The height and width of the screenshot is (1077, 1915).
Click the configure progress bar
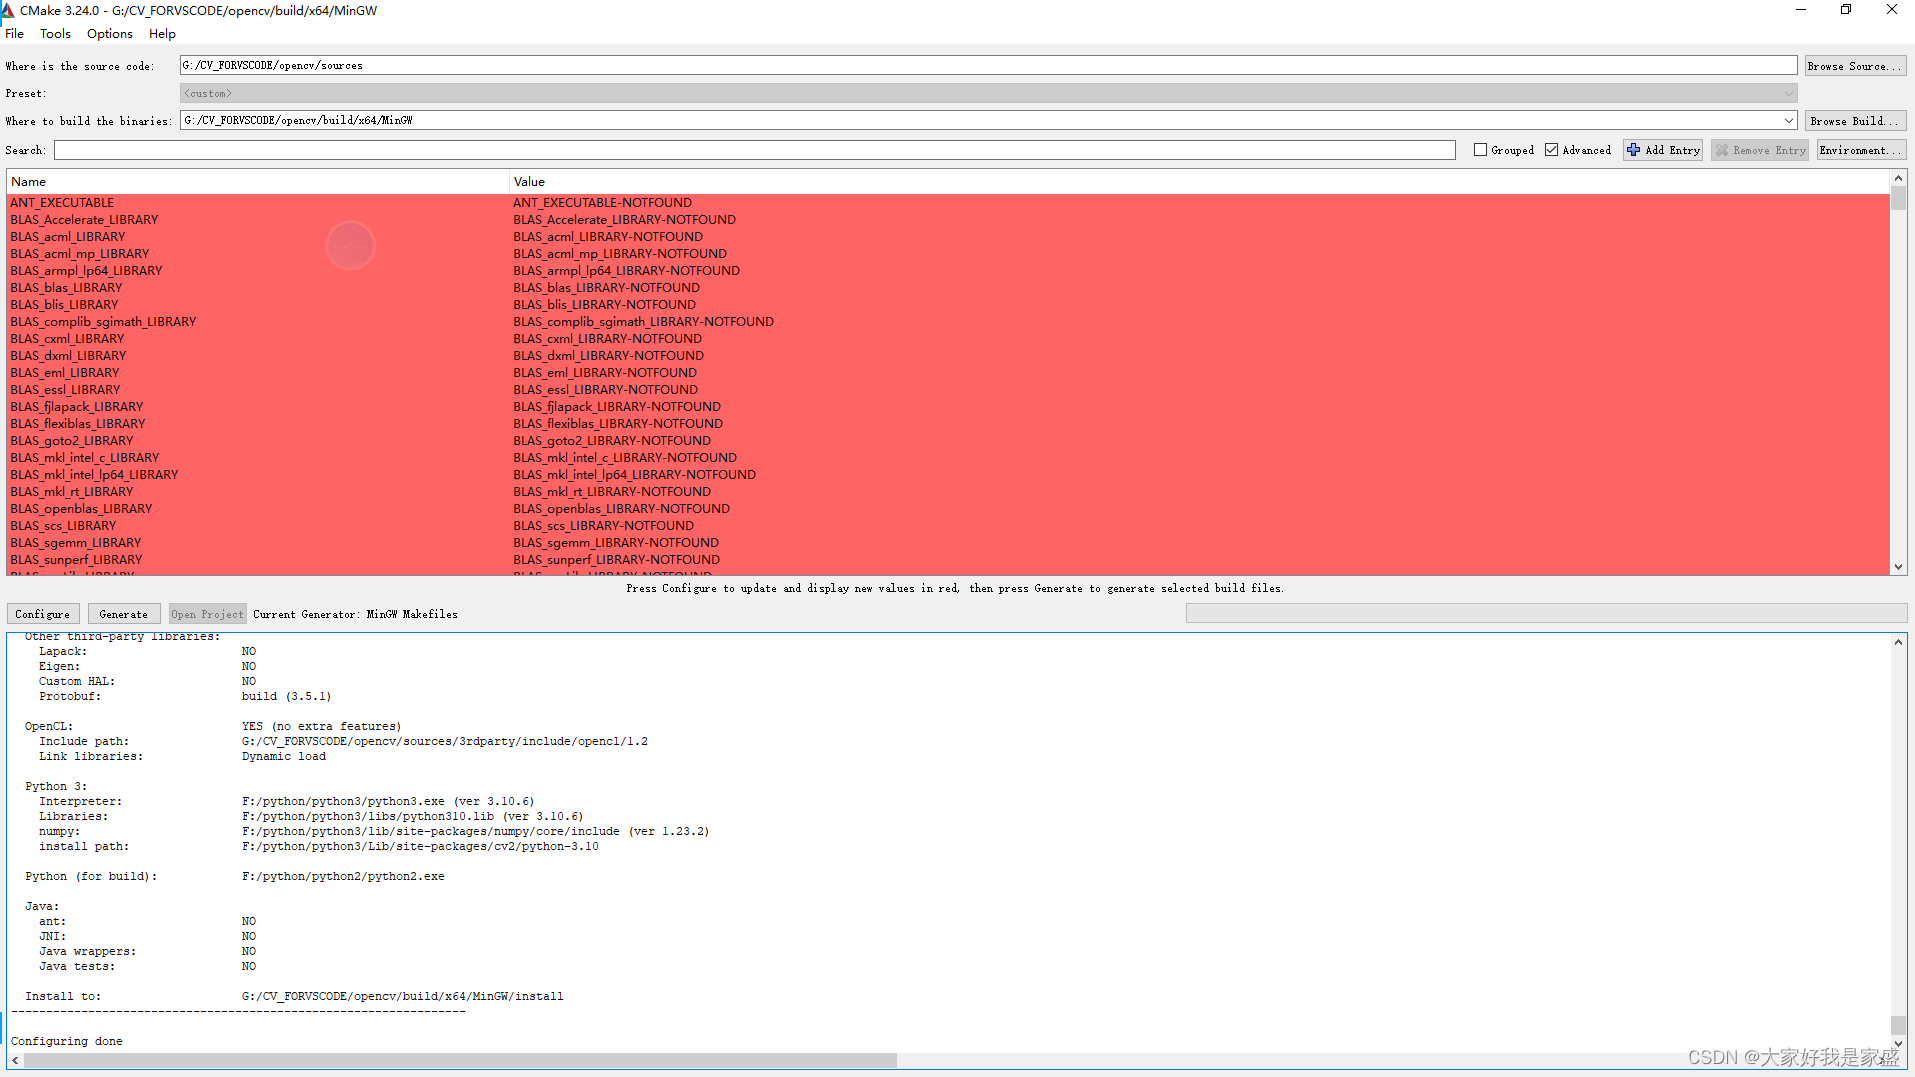[1546, 613]
